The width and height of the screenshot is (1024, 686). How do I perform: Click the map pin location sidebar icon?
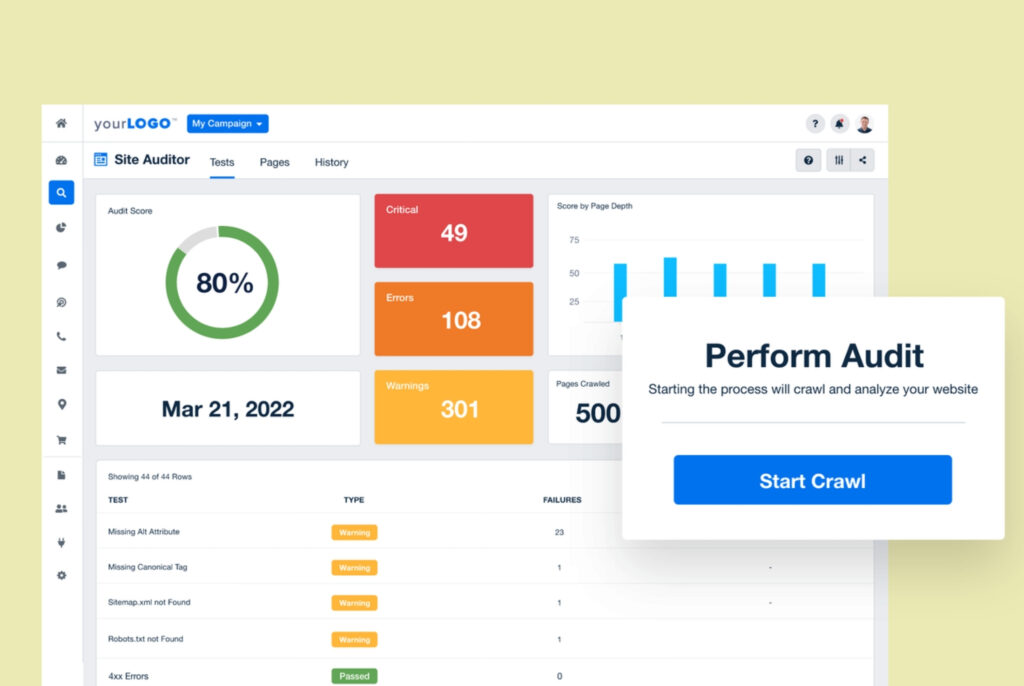[x=61, y=405]
